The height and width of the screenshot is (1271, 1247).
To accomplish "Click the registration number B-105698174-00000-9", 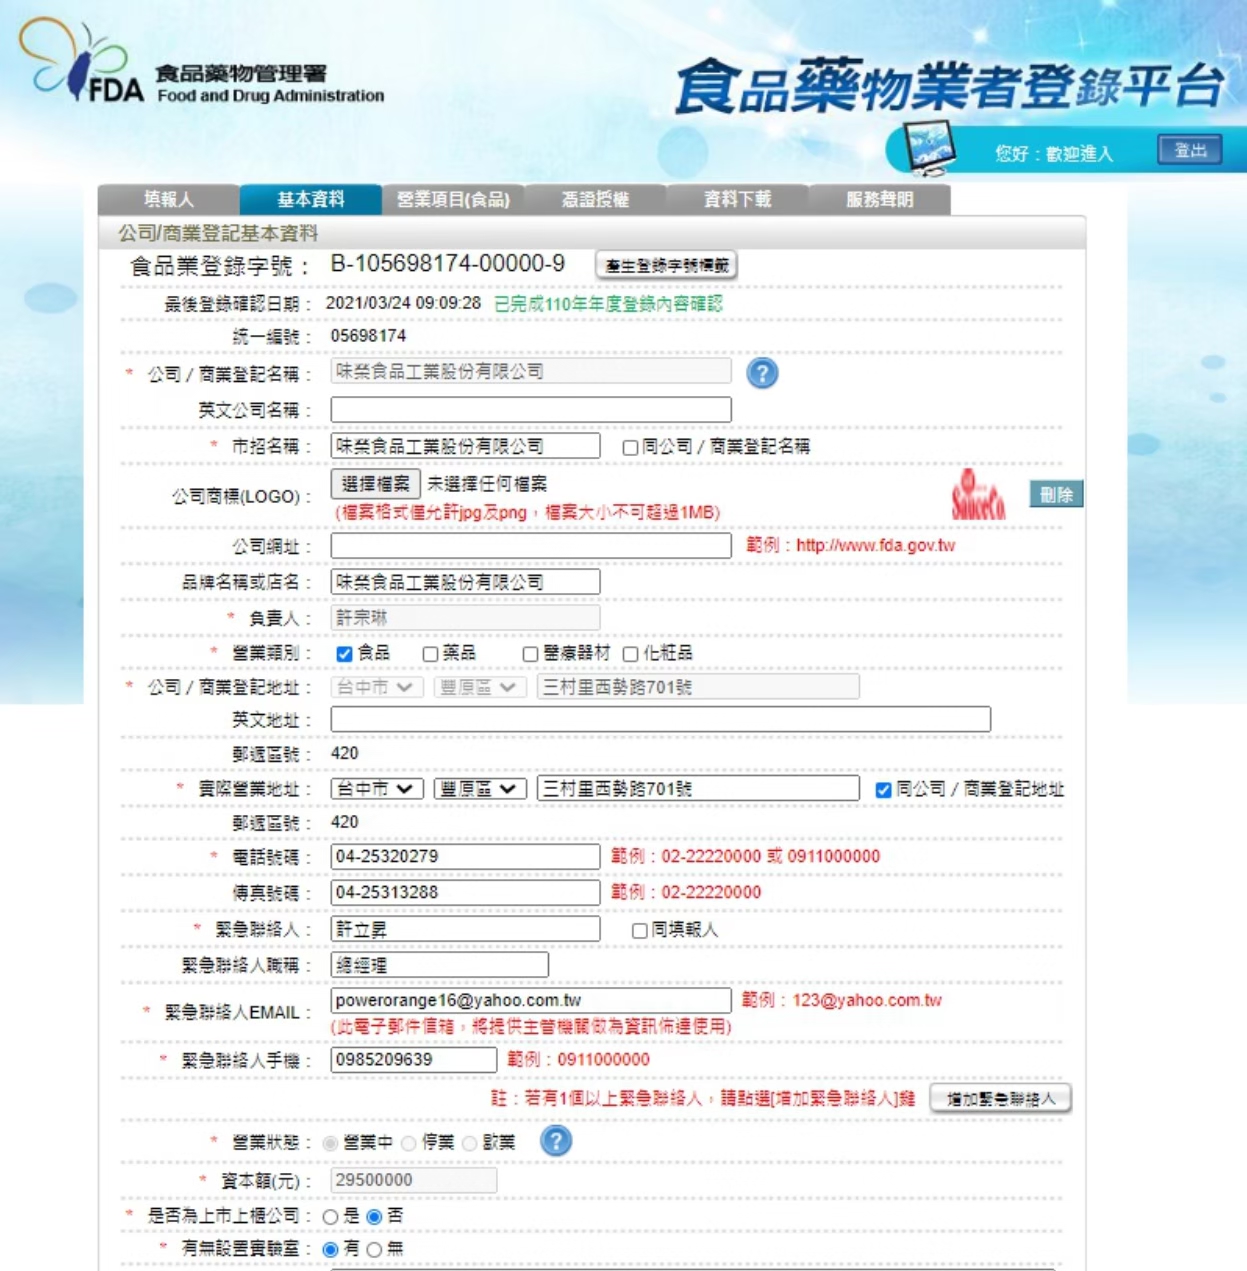I will [x=448, y=264].
